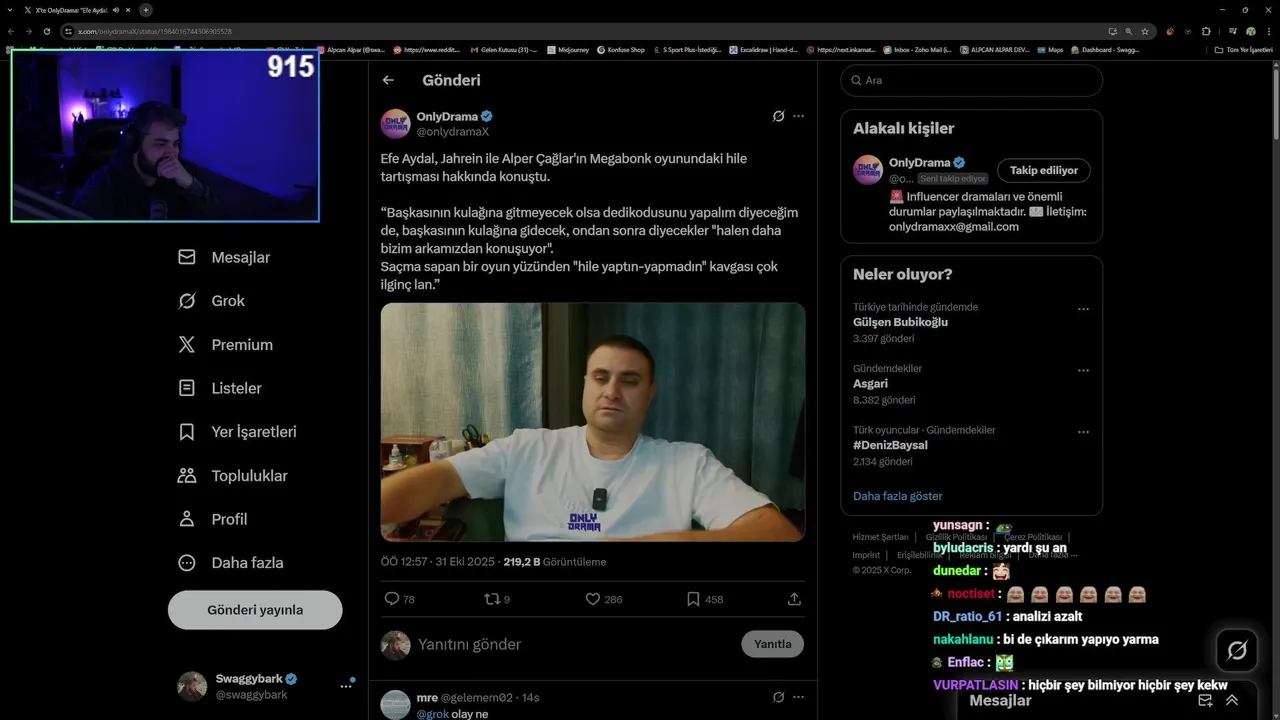The height and width of the screenshot is (720, 1280).
Task: Open Listeler icon in sidebar
Action: click(x=187, y=388)
